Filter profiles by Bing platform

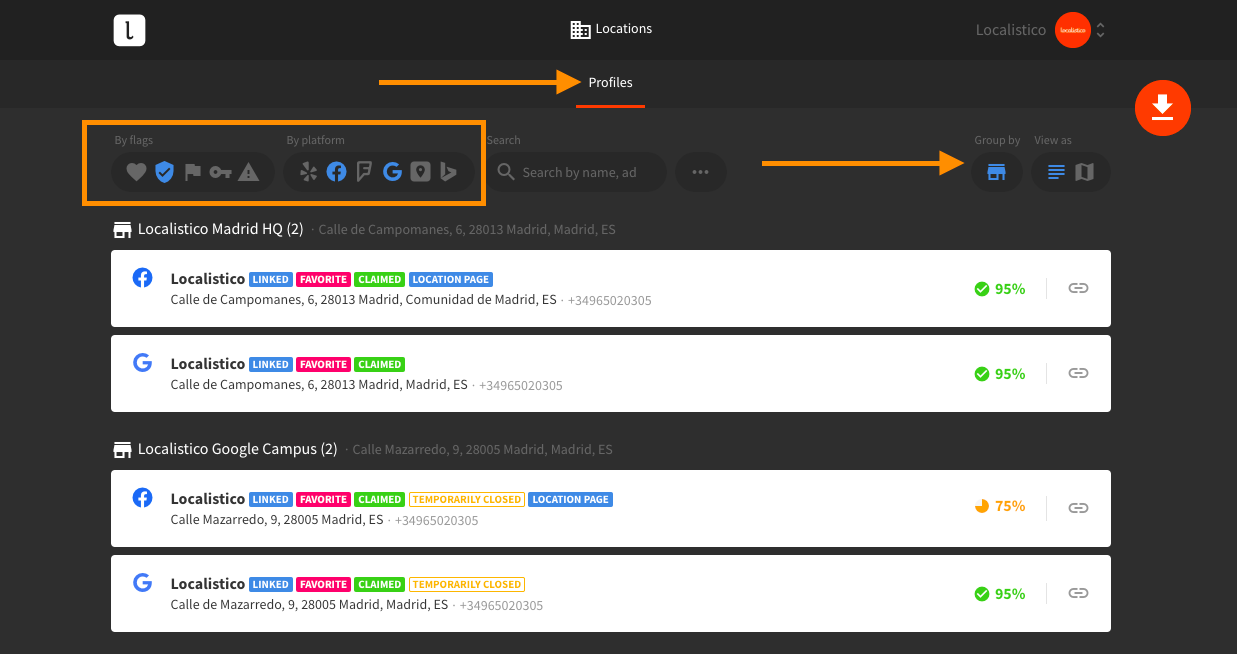coord(448,172)
